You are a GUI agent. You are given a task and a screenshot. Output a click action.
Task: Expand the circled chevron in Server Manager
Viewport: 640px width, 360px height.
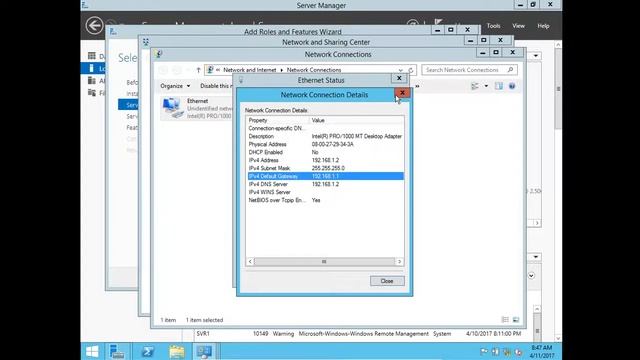click(531, 276)
